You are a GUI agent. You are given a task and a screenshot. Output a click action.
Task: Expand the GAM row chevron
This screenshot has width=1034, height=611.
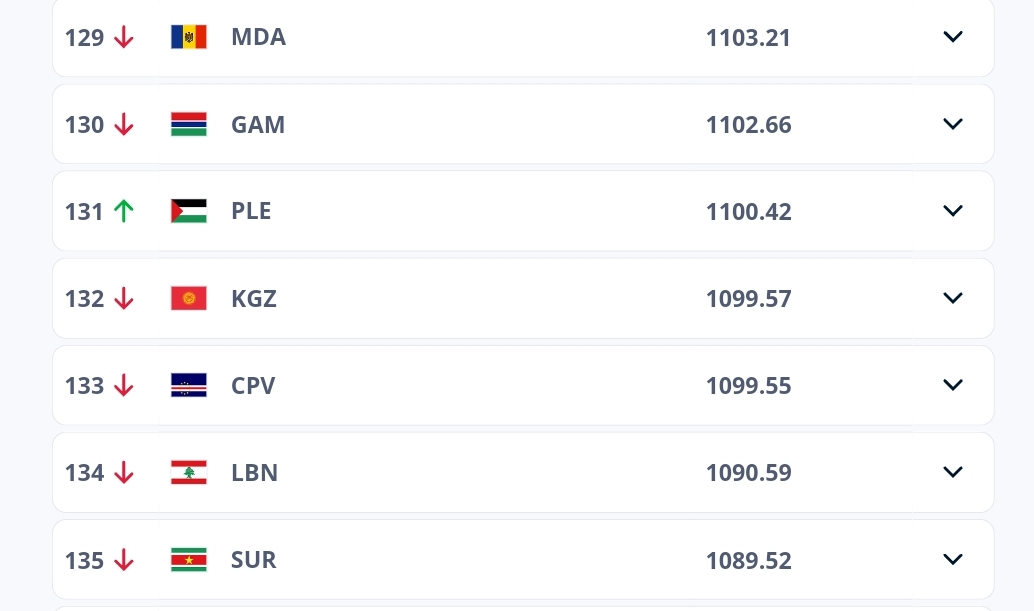coord(952,124)
